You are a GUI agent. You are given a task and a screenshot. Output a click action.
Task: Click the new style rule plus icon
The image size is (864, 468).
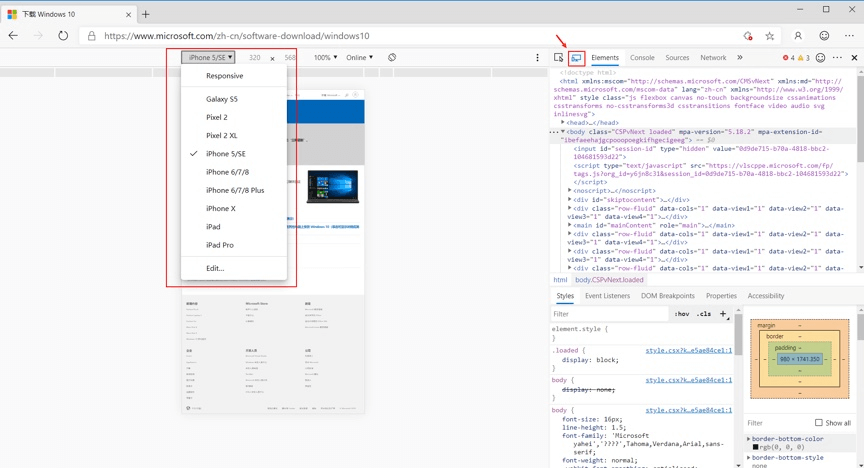[723, 314]
